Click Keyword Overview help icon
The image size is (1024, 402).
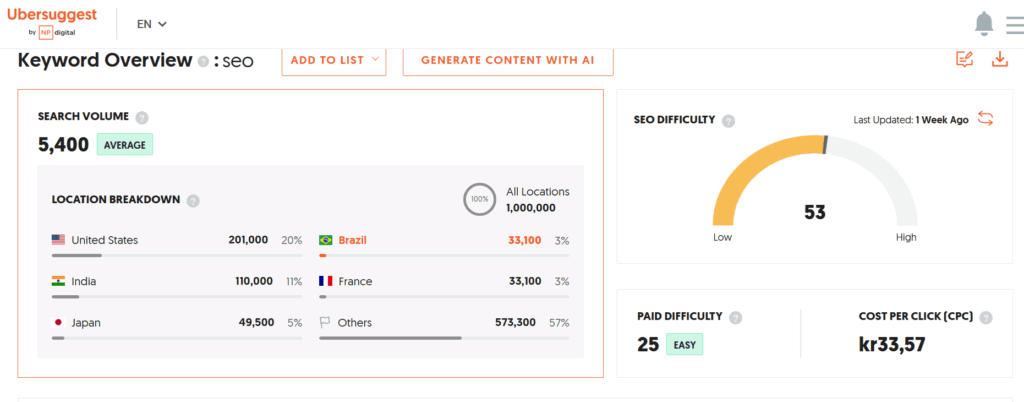tap(204, 61)
